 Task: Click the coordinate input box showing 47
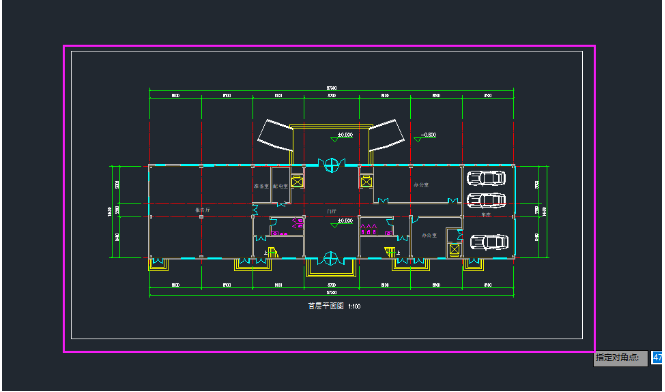click(x=657, y=358)
